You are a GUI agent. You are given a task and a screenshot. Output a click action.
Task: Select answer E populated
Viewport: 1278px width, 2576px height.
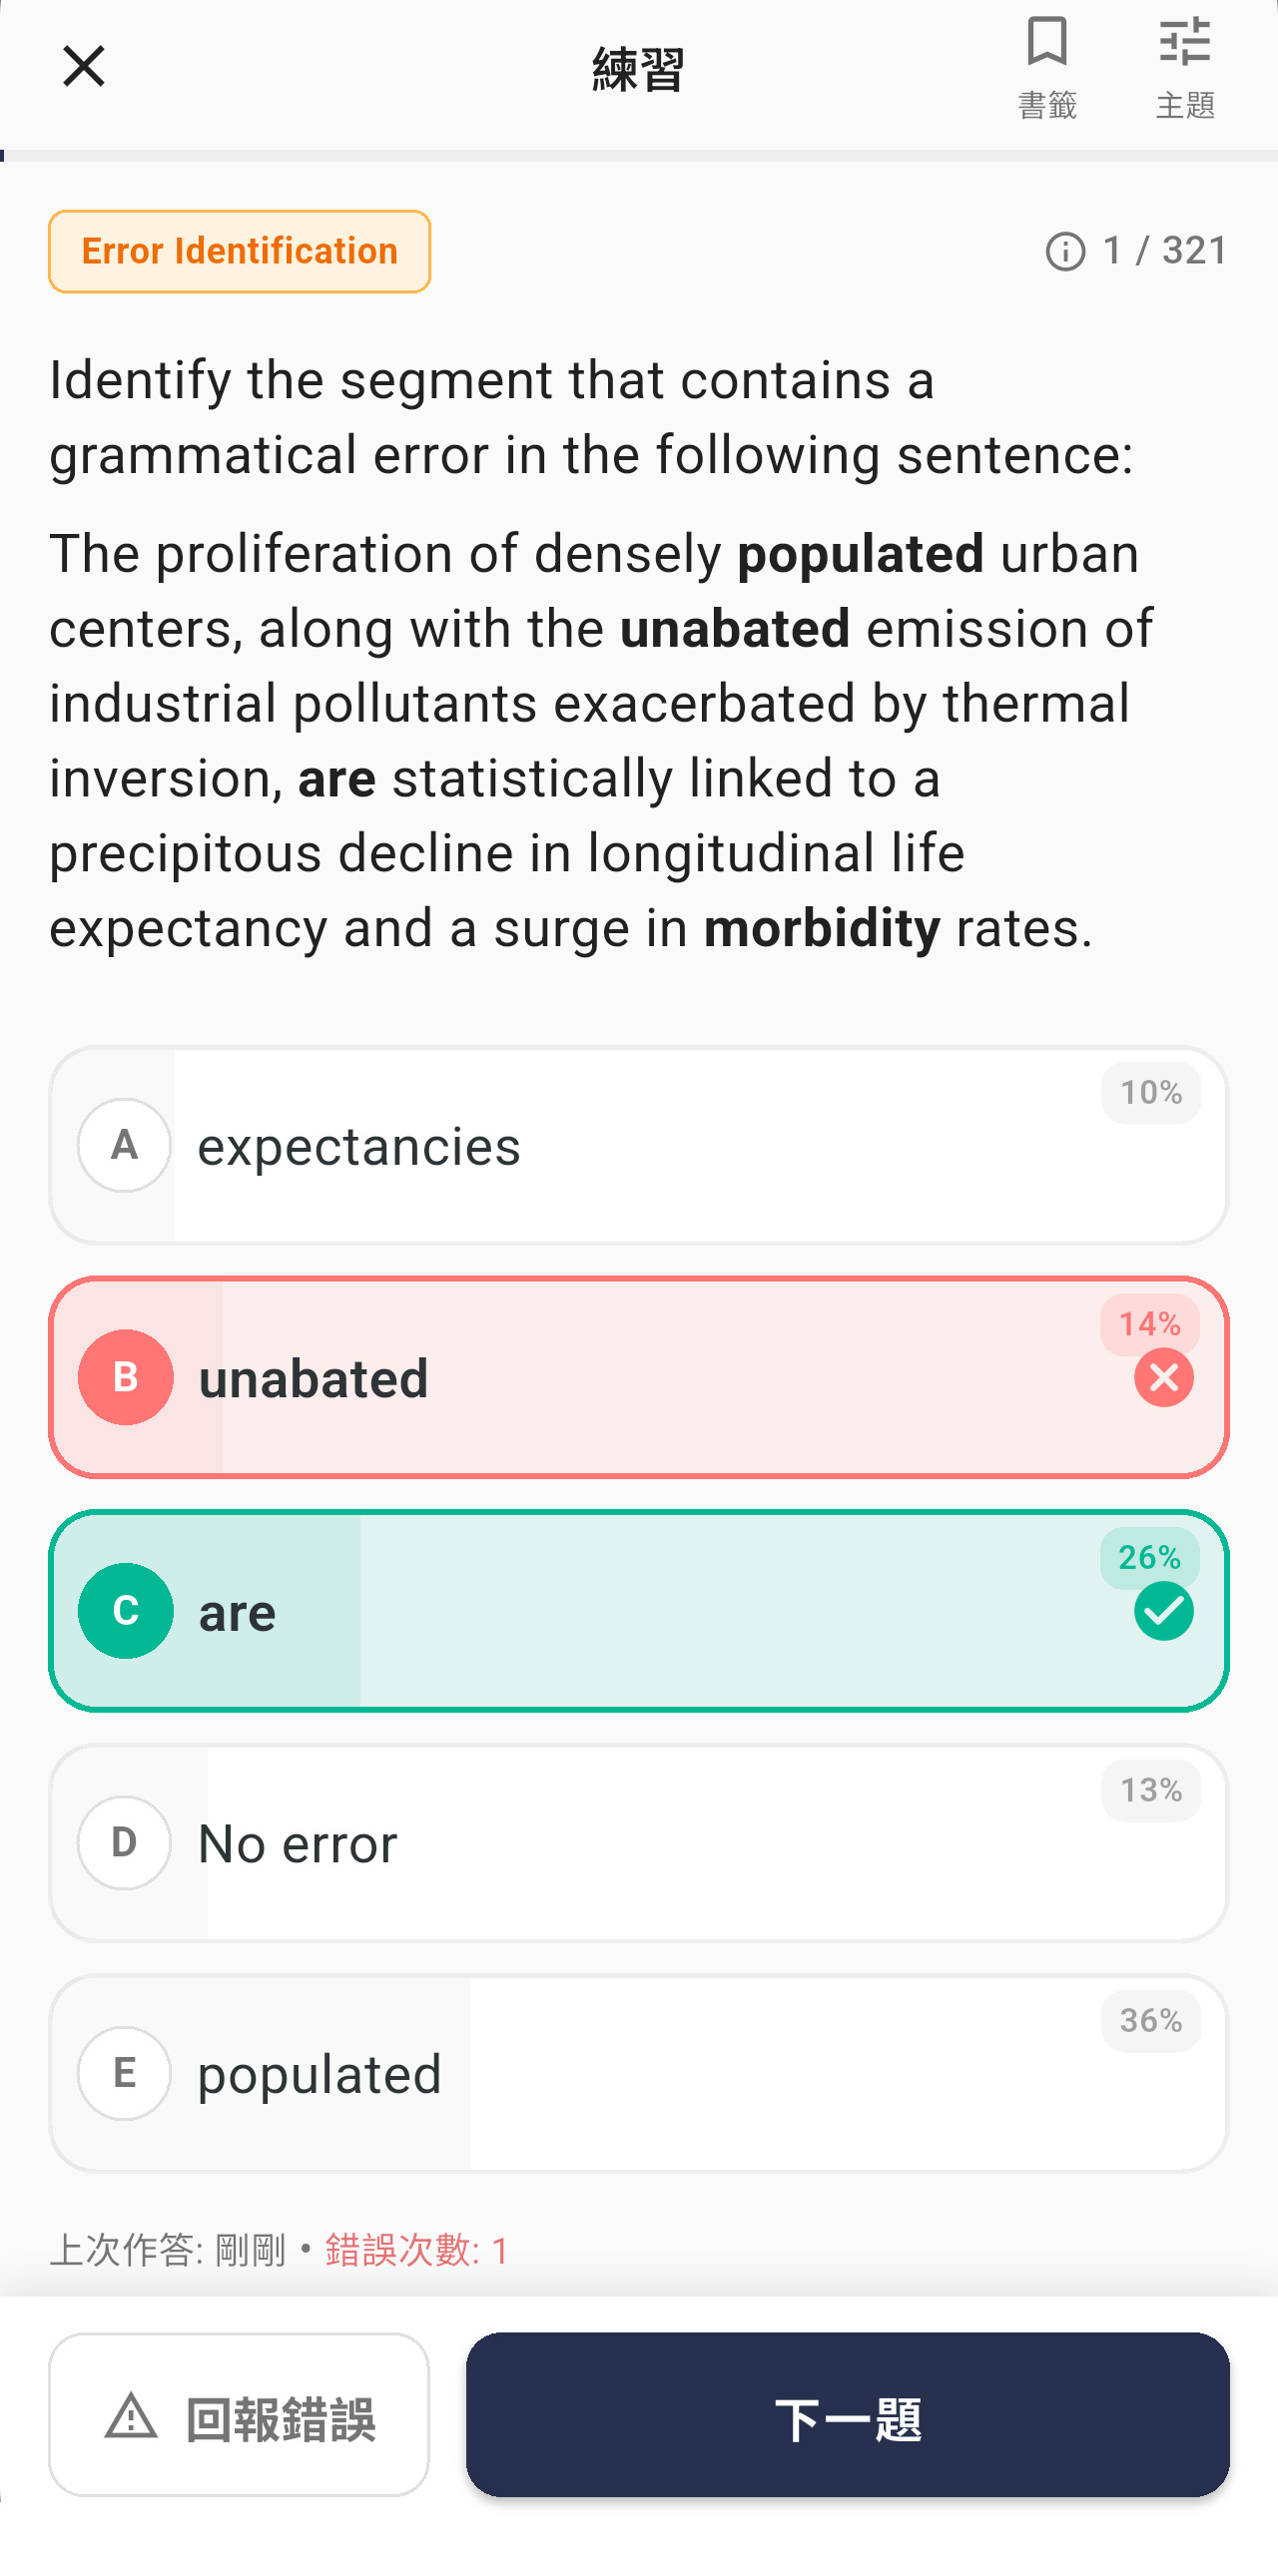[x=638, y=2073]
